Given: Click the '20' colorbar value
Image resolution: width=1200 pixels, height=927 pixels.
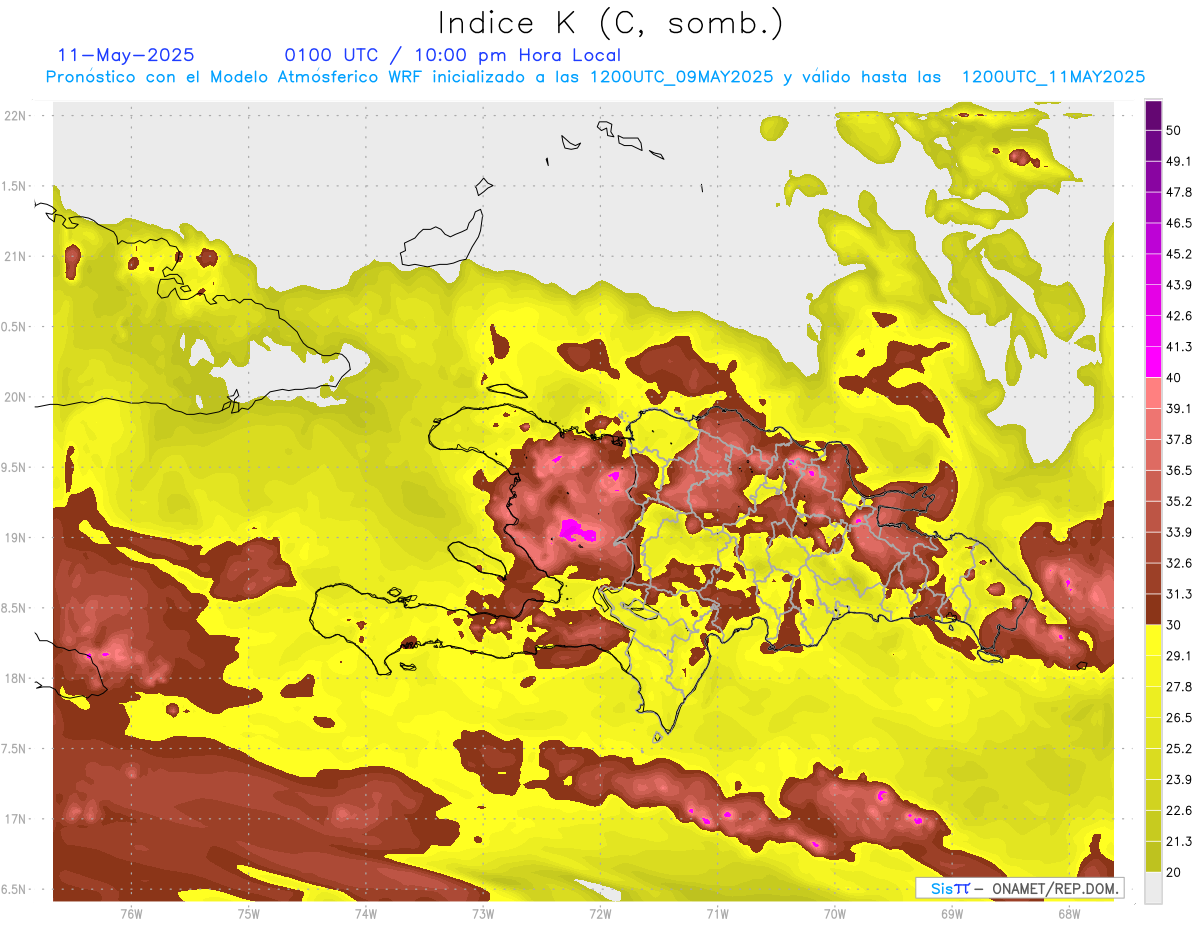Looking at the screenshot, I should [x=1174, y=872].
